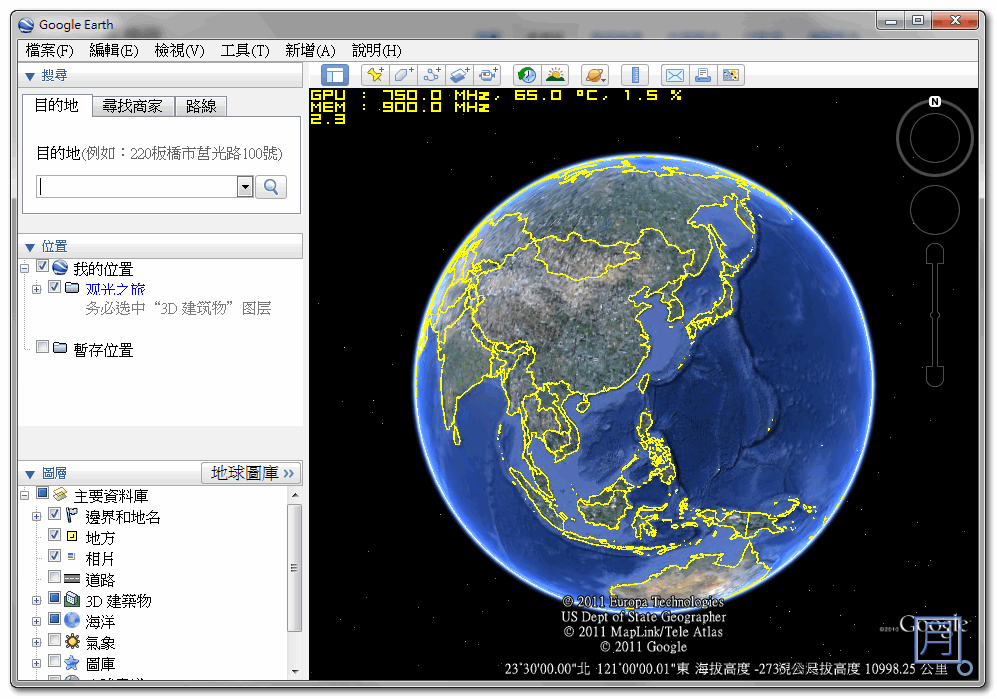Open the 工具 menu
The image size is (997, 699).
pyautogui.click(x=244, y=51)
